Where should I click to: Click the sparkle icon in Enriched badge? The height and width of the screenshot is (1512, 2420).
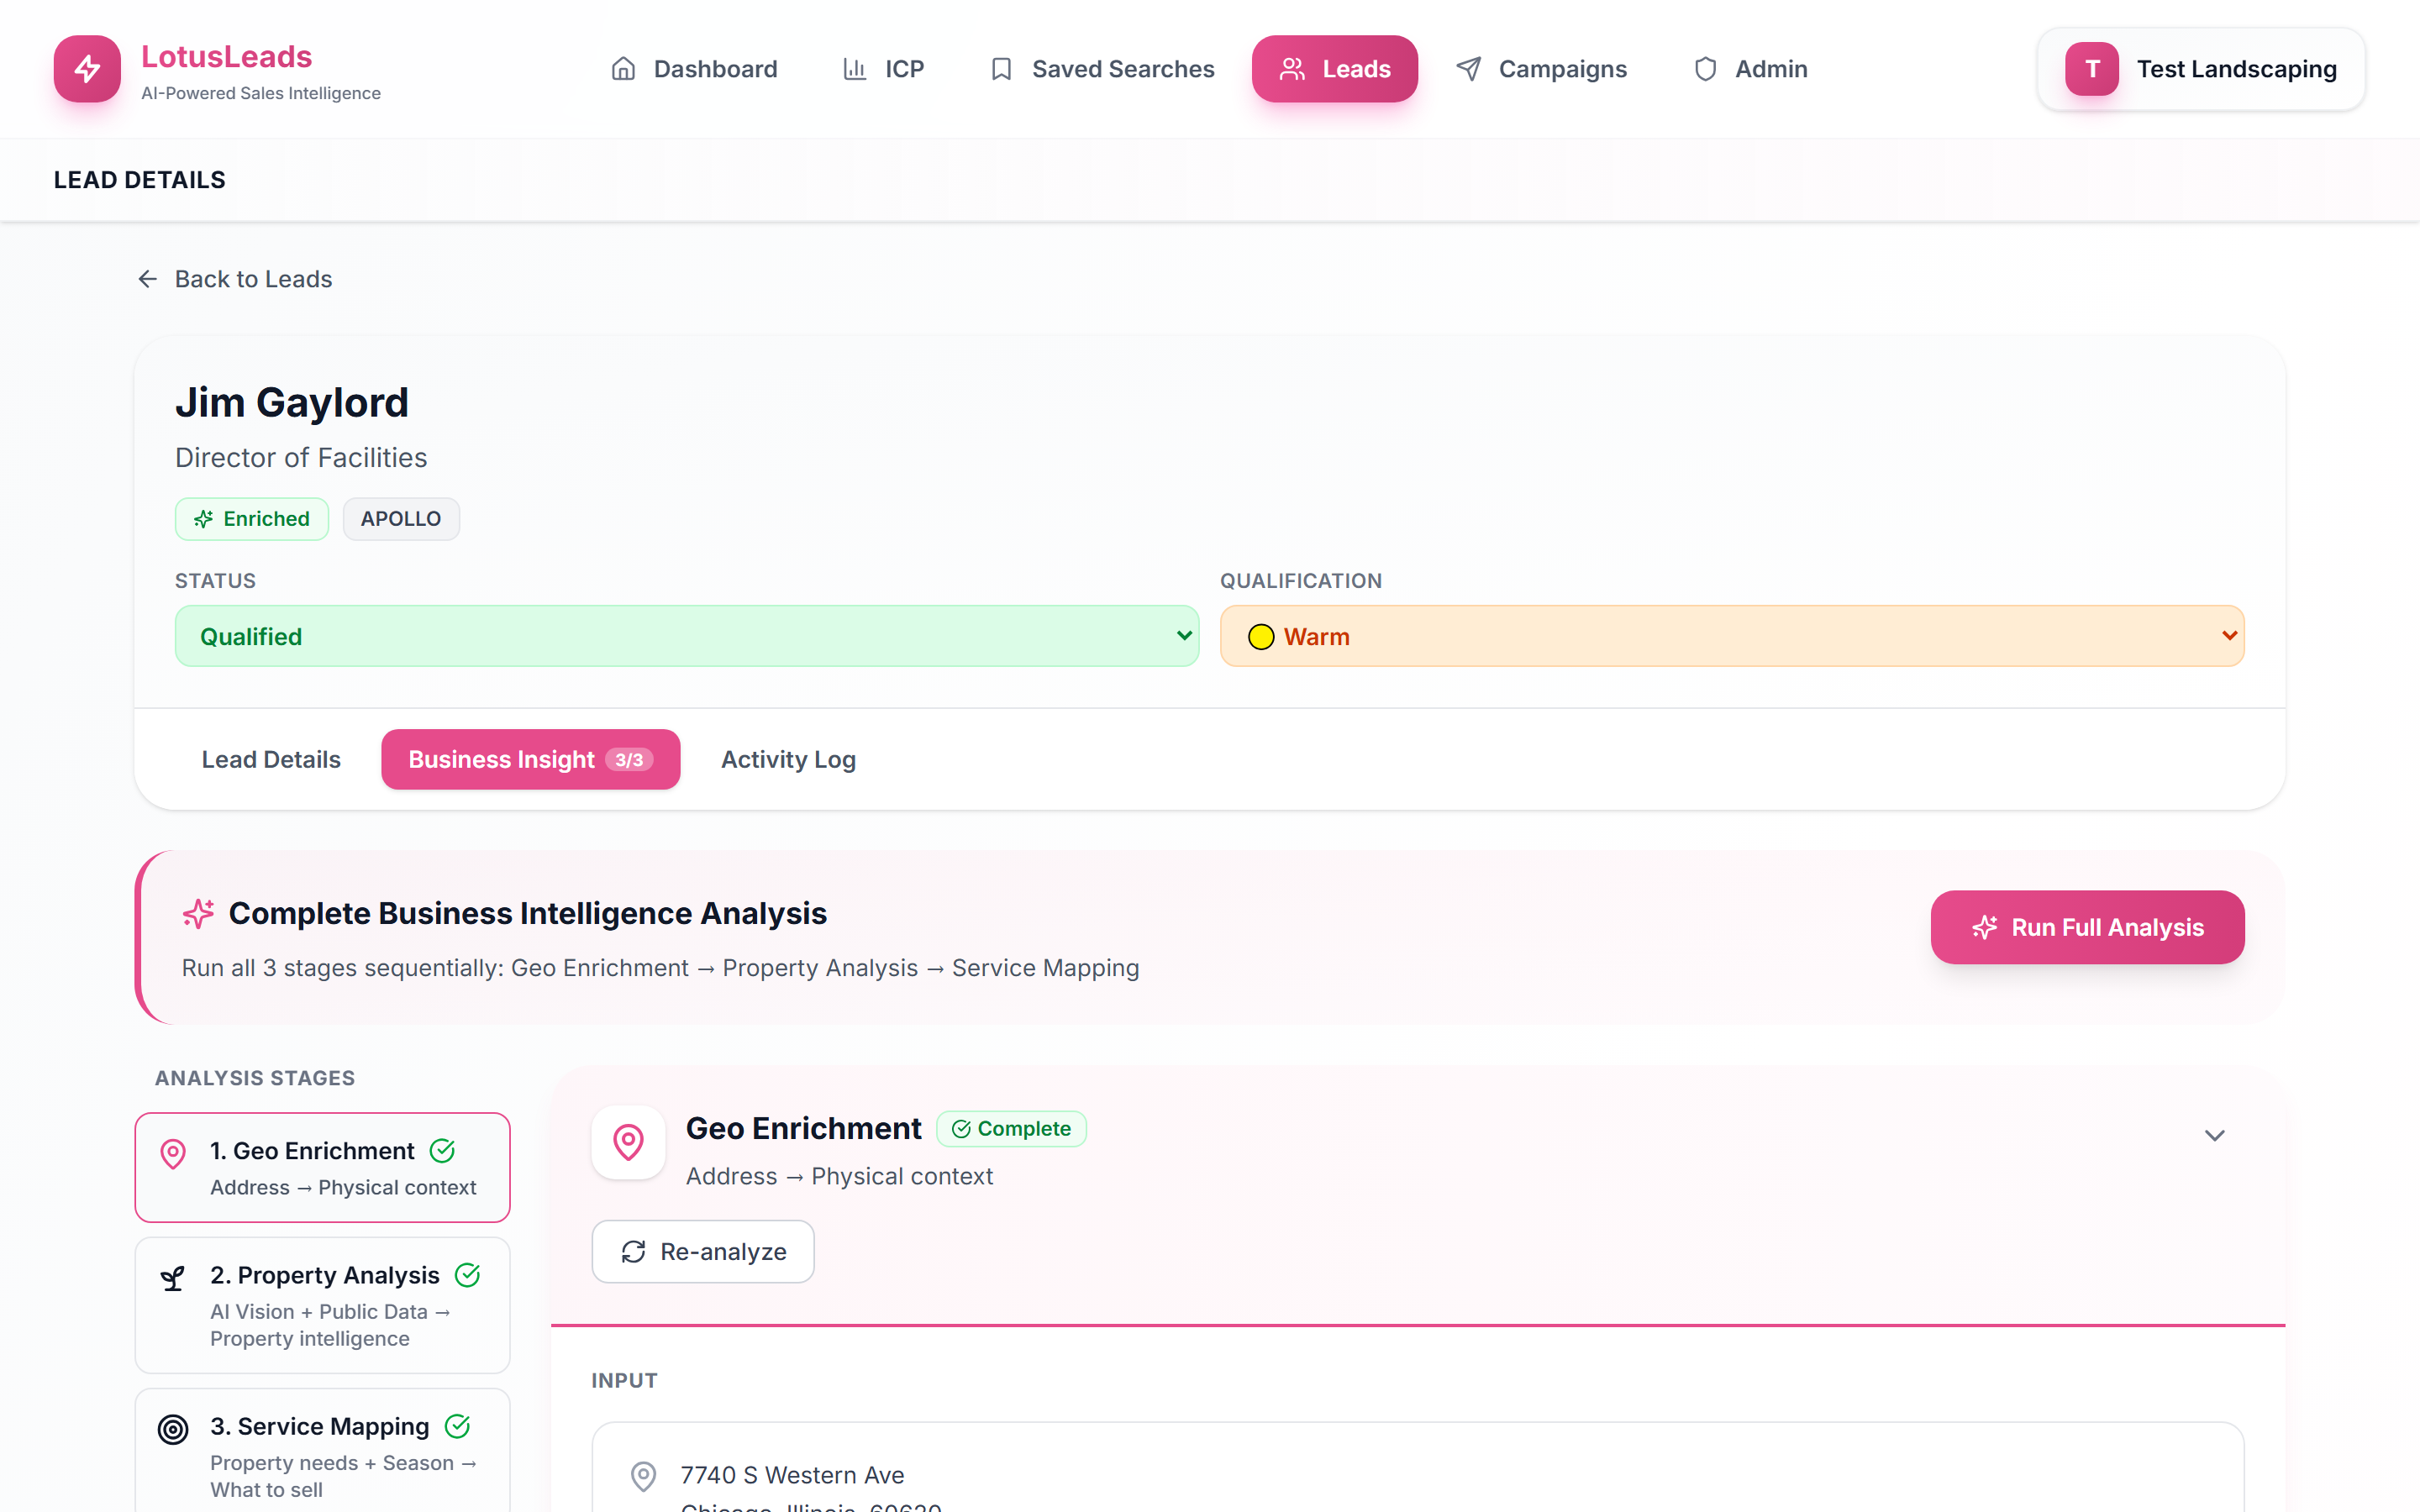204,519
